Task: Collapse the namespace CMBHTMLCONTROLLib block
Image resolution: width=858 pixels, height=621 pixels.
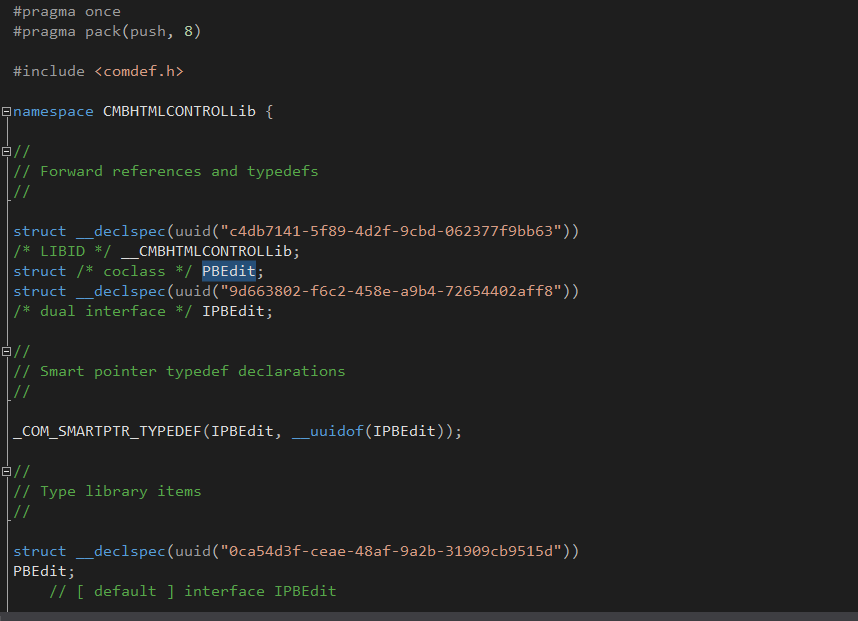Action: pyautogui.click(x=7, y=112)
